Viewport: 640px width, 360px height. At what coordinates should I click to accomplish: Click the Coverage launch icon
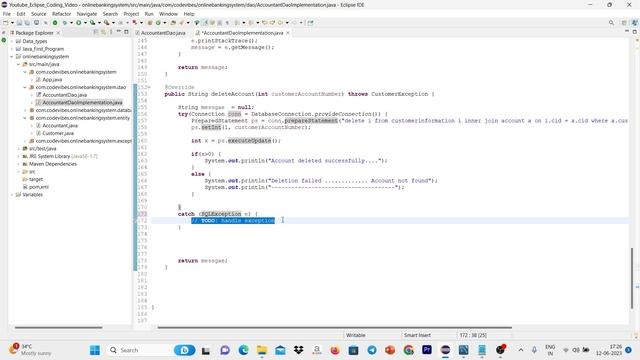pos(93,23)
